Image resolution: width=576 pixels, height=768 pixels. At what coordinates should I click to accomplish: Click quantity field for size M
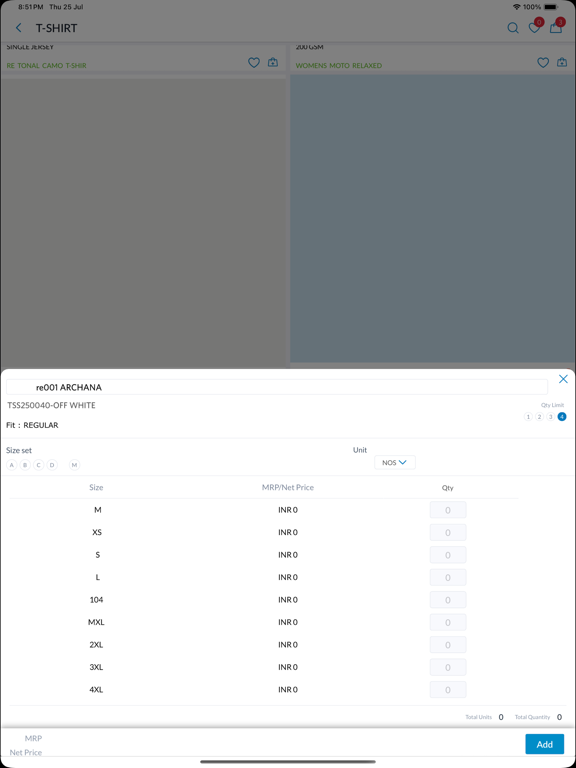pos(448,510)
